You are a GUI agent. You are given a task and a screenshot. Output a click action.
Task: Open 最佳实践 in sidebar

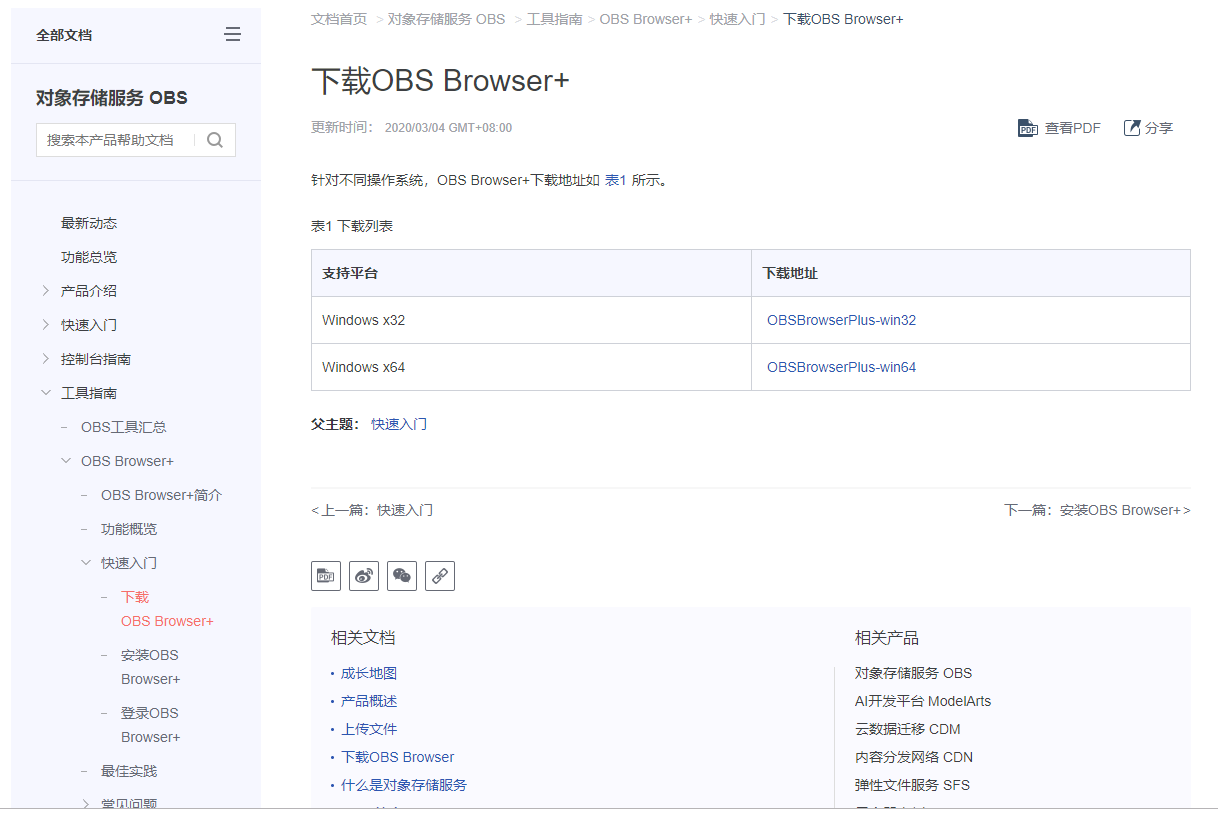(x=129, y=771)
